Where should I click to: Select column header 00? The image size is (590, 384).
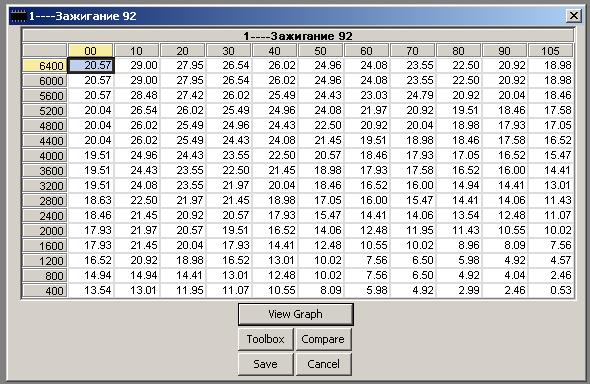90,50
